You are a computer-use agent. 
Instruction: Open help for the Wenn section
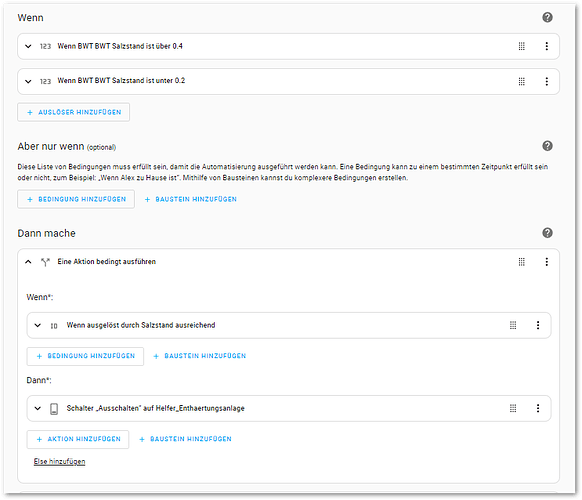pos(547,17)
